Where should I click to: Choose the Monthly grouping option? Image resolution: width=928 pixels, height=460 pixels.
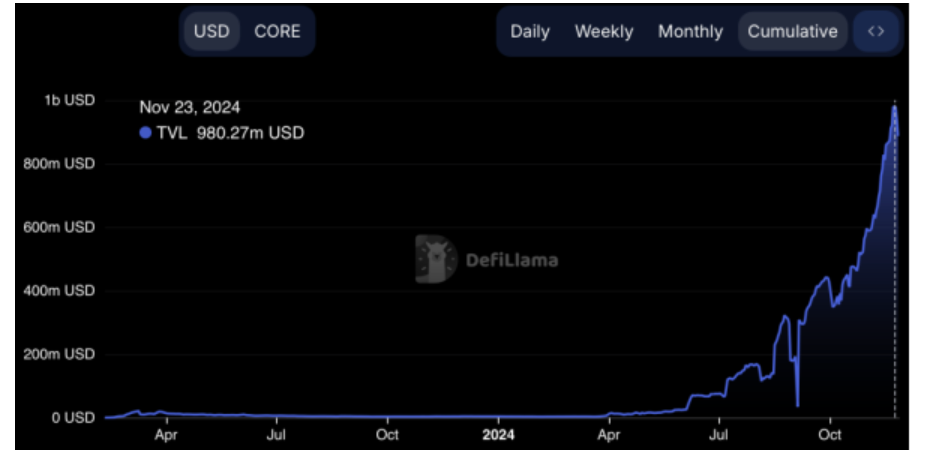click(691, 31)
